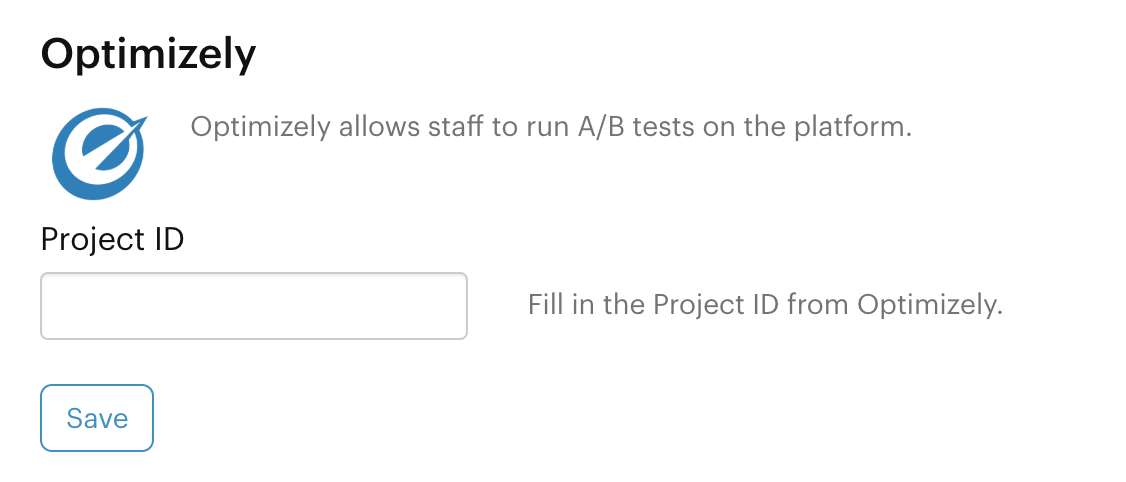Viewport: 1126px width, 482px height.
Task: Activate the text box under Project ID
Action: (253, 306)
